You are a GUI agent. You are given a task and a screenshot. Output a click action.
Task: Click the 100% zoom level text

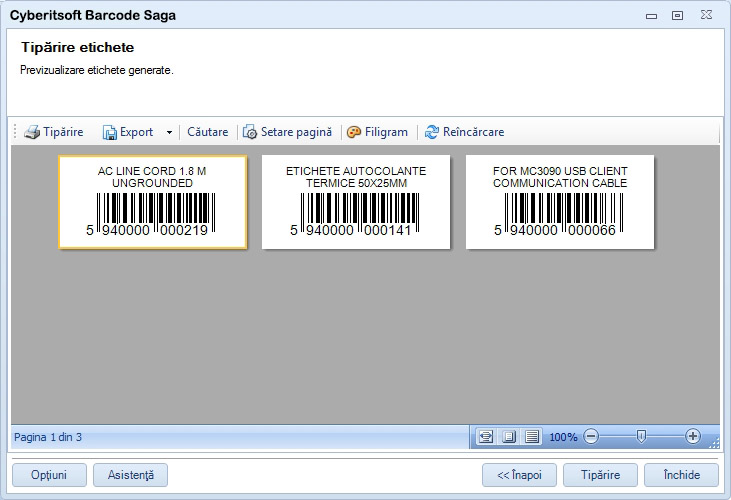pyautogui.click(x=563, y=437)
